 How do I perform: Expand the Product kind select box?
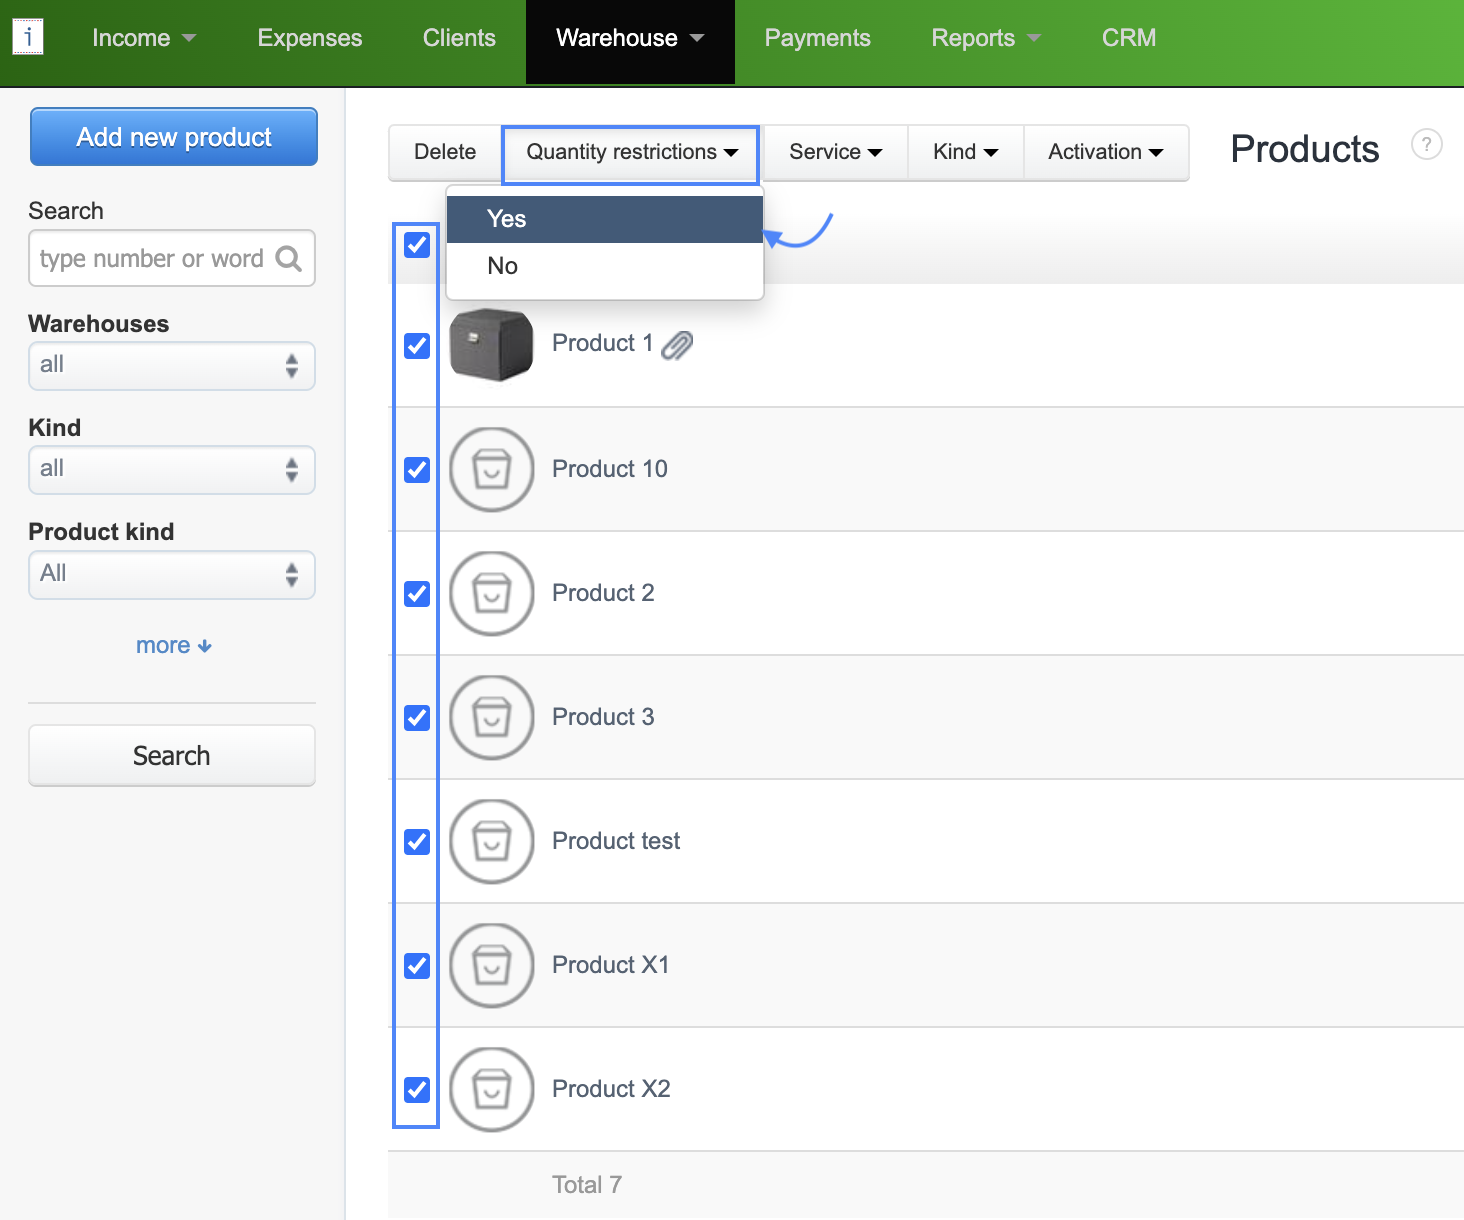[172, 575]
